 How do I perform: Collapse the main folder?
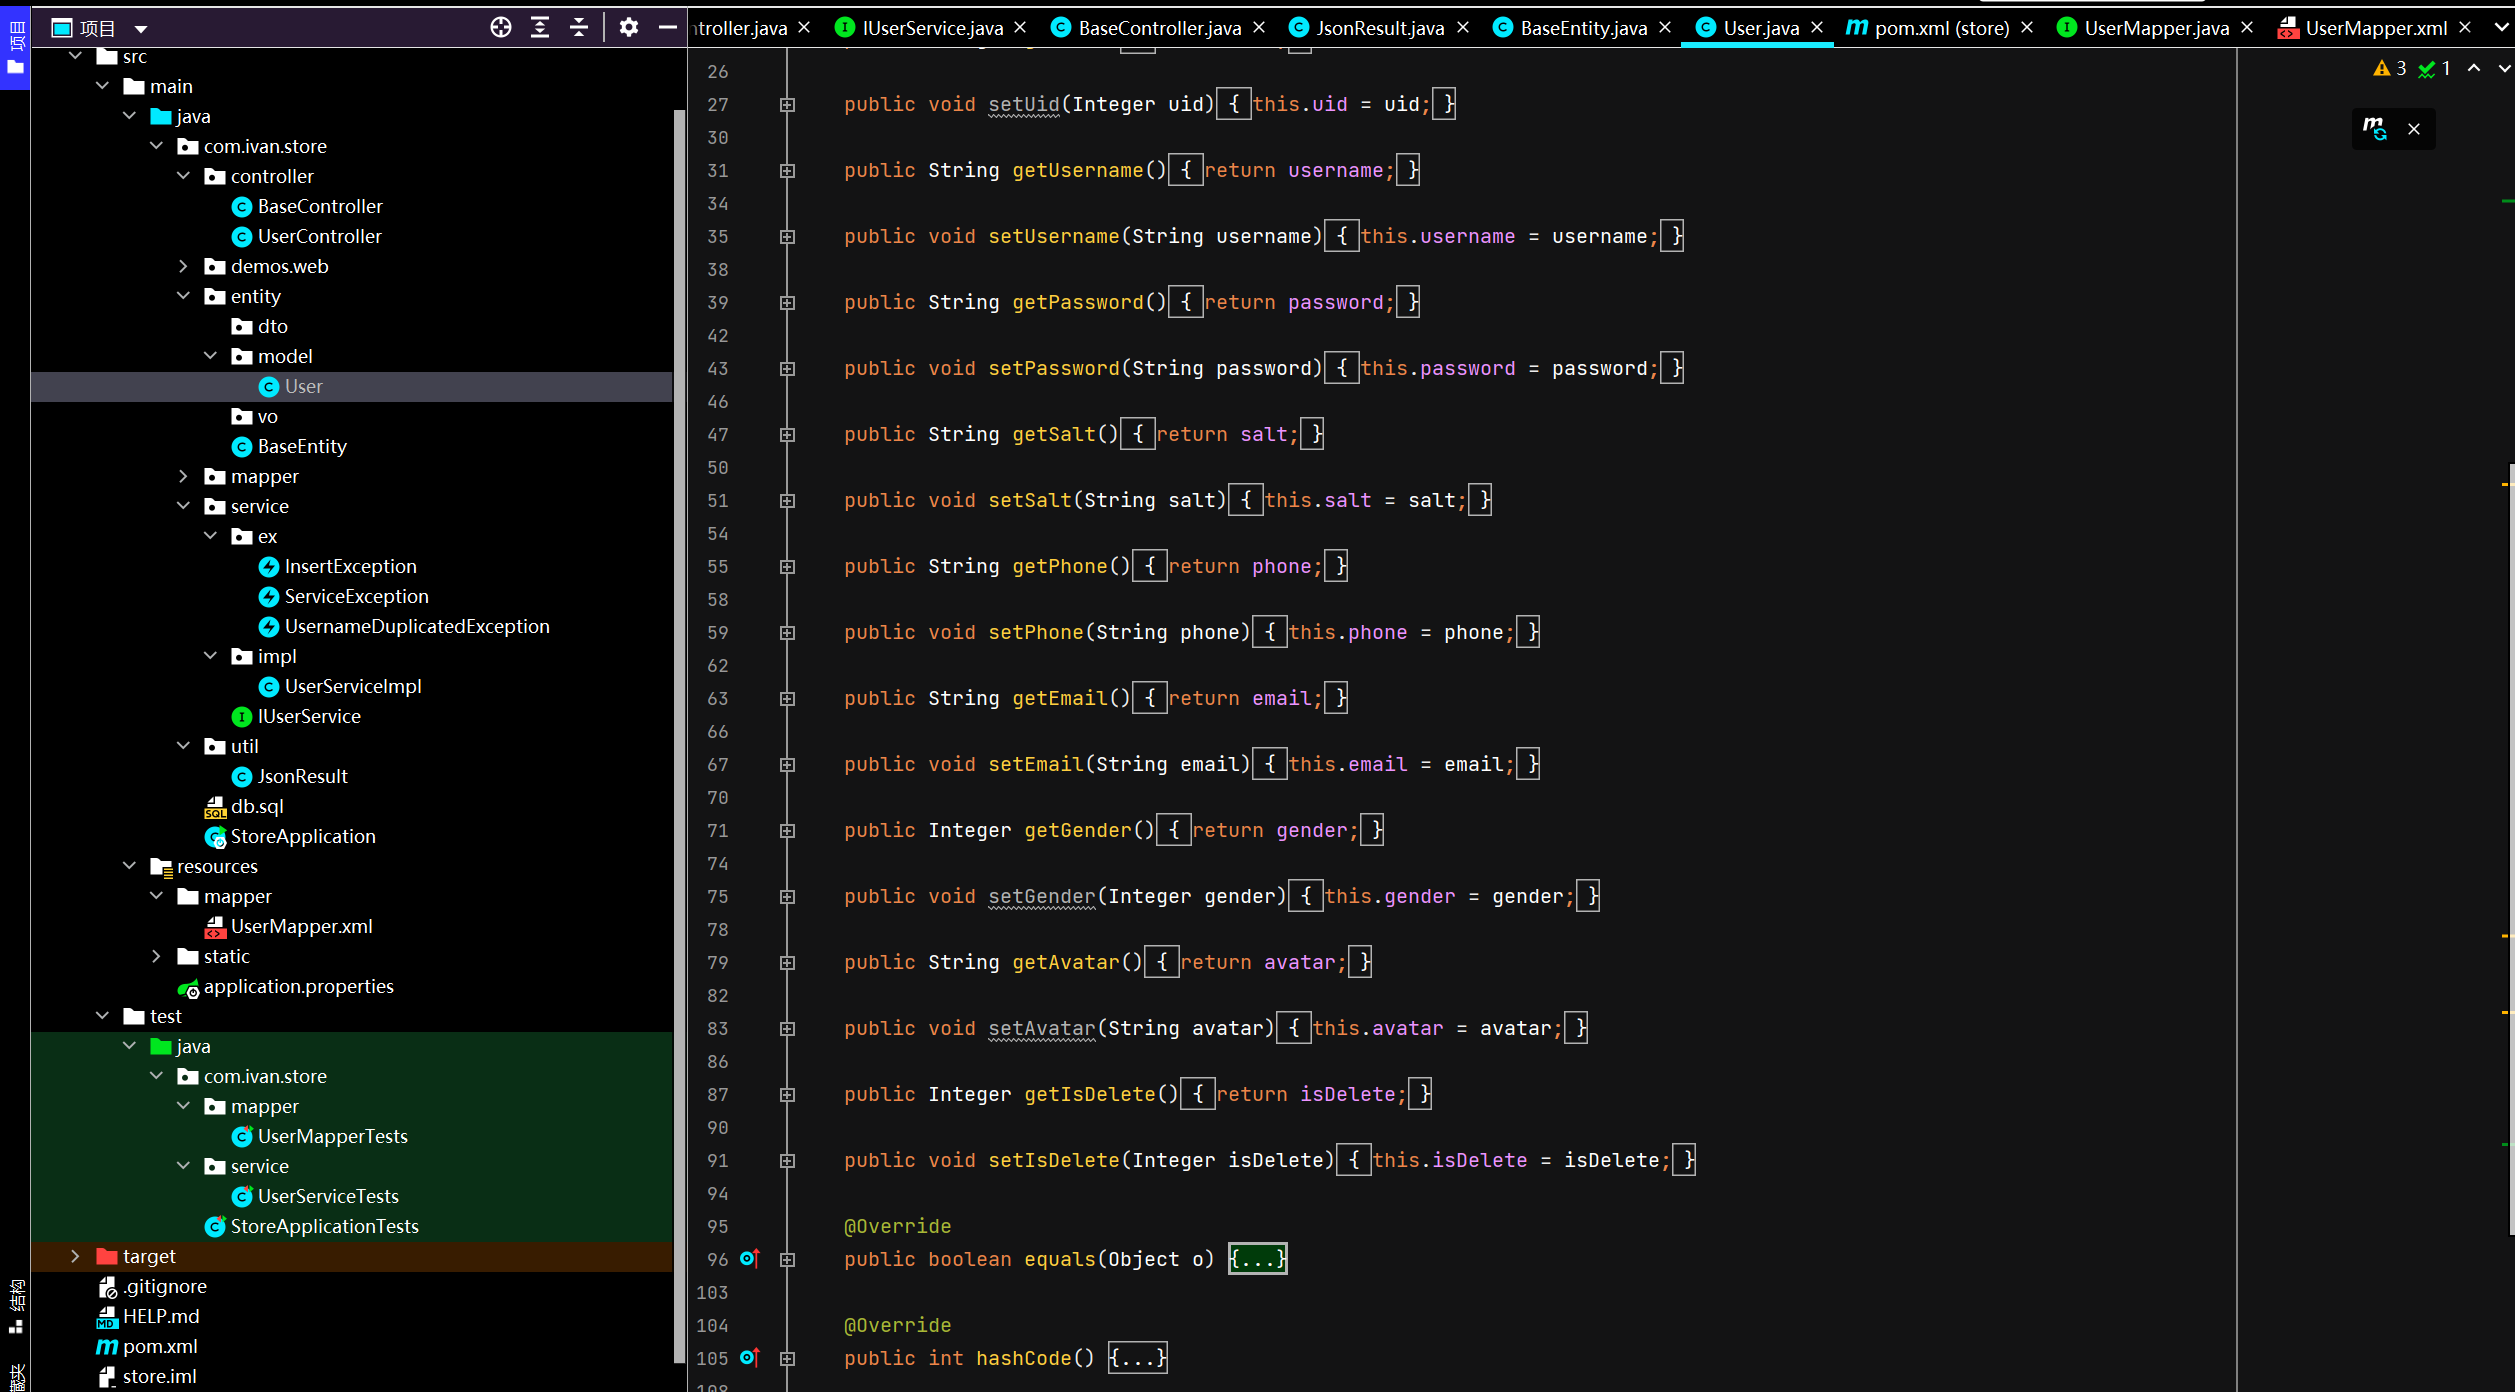click(103, 86)
